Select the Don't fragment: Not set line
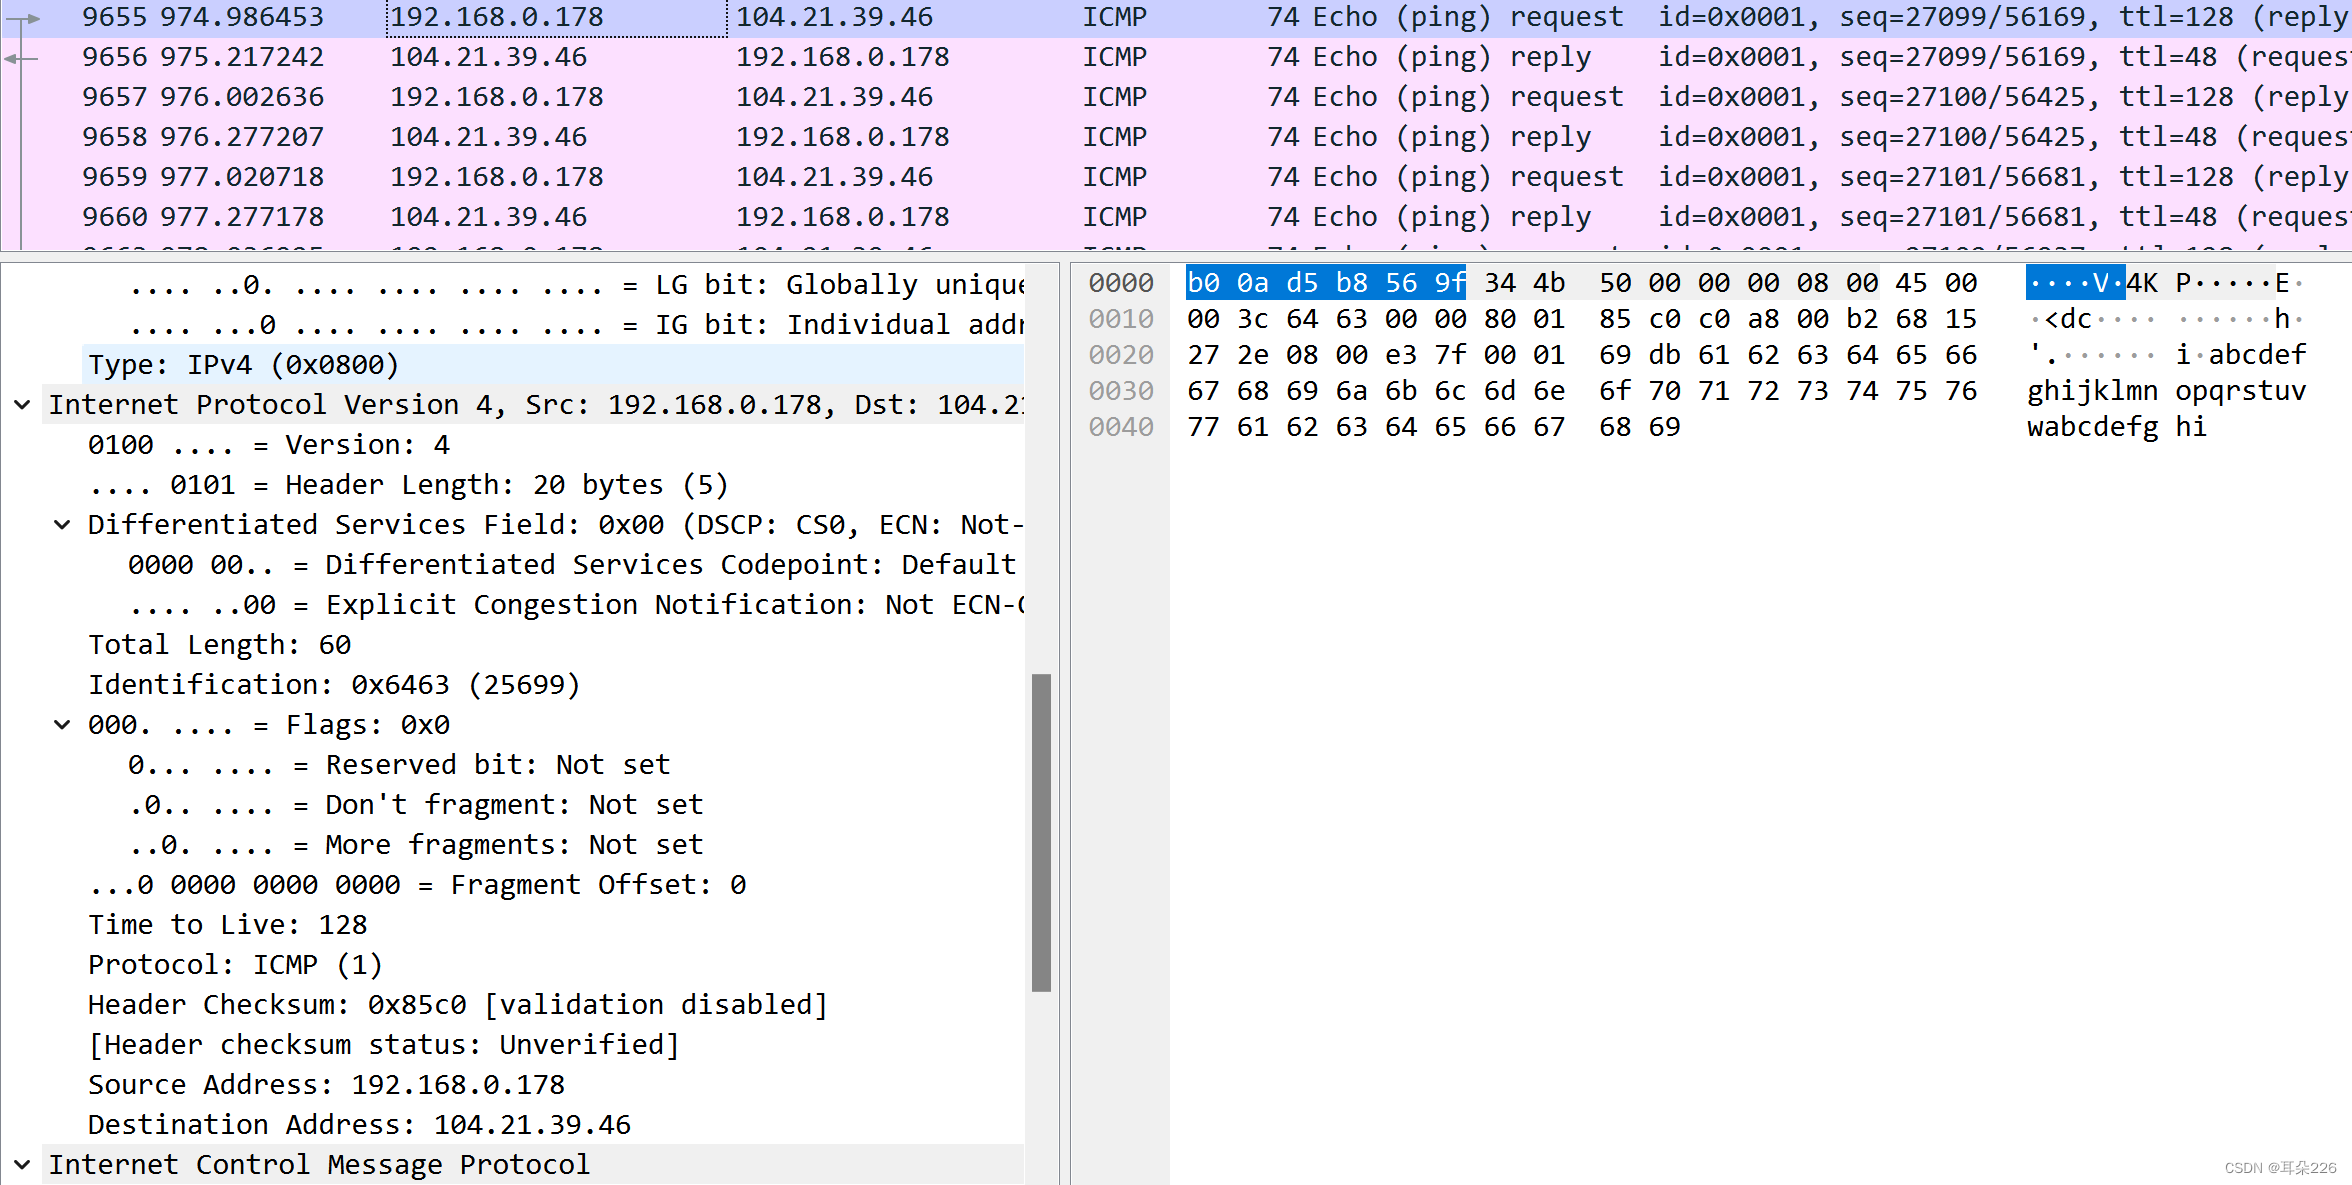Viewport: 2352px width, 1185px height. [x=416, y=805]
